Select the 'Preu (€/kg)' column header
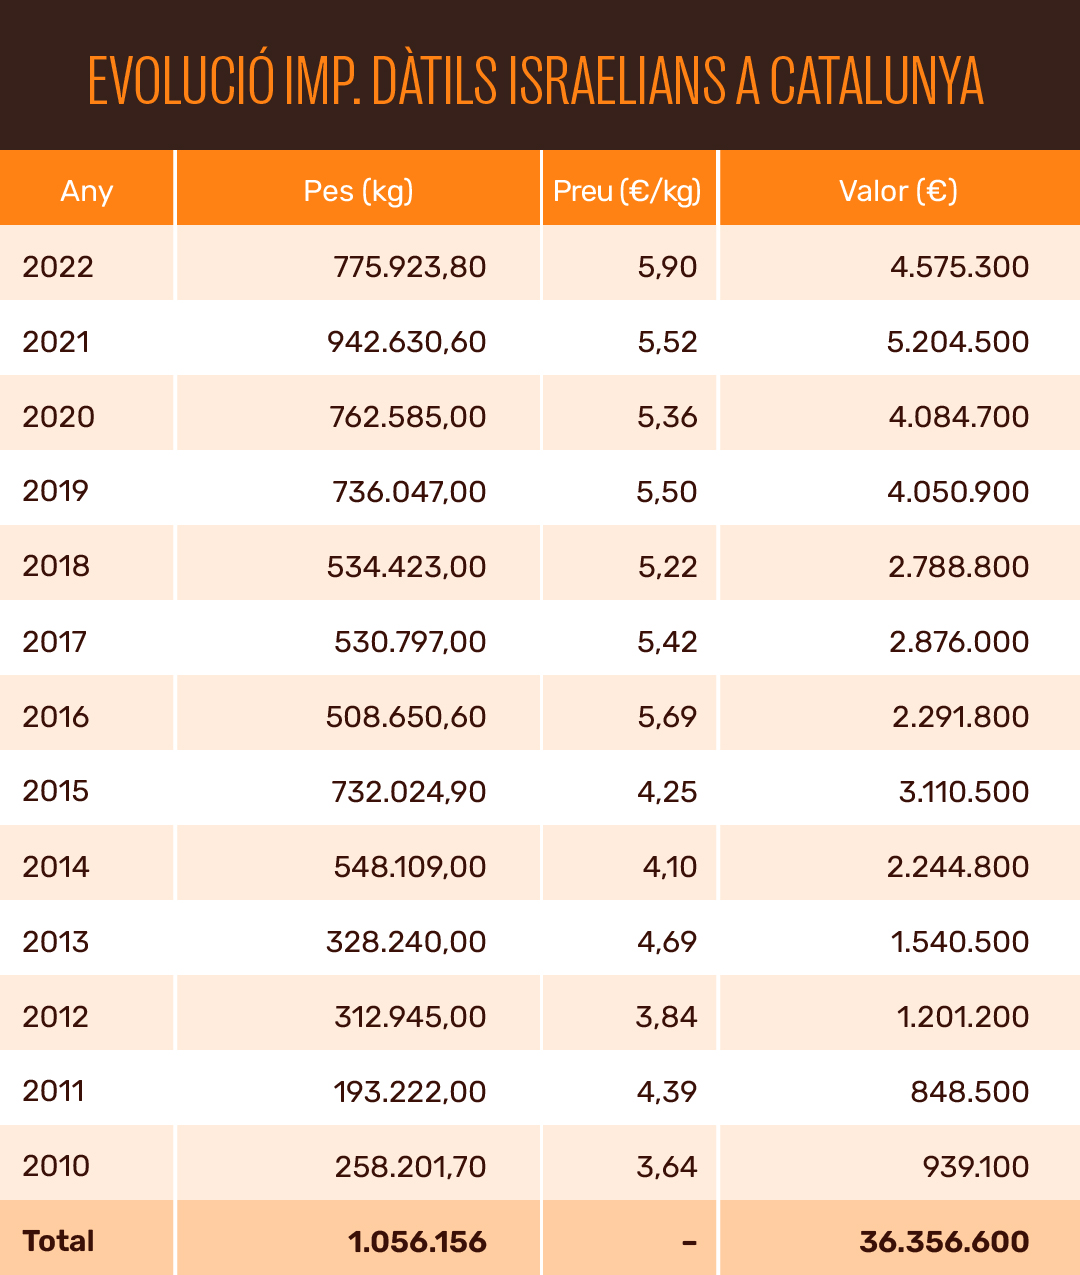 [628, 191]
